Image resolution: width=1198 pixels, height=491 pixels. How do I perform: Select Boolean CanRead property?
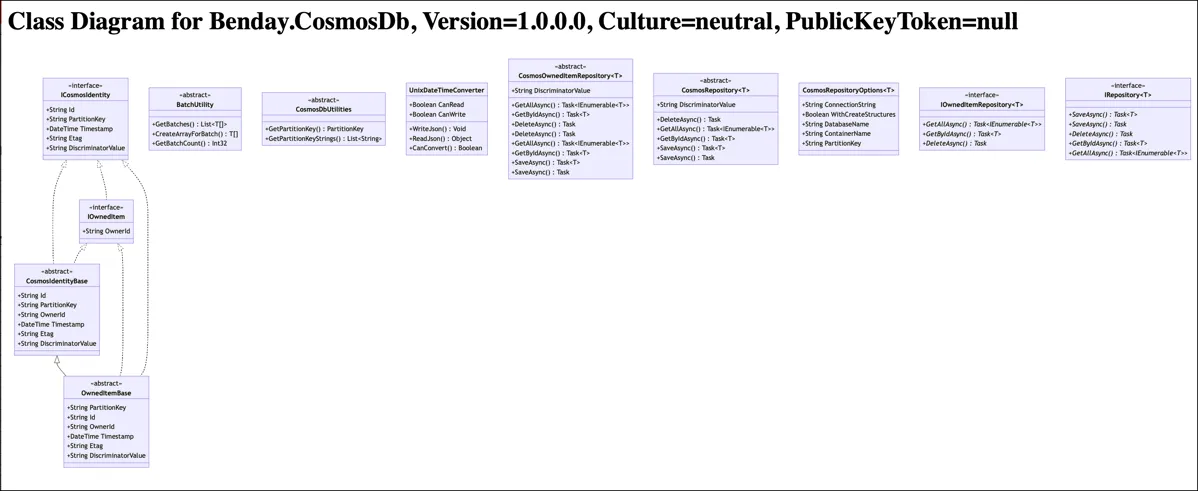pyautogui.click(x=436, y=105)
